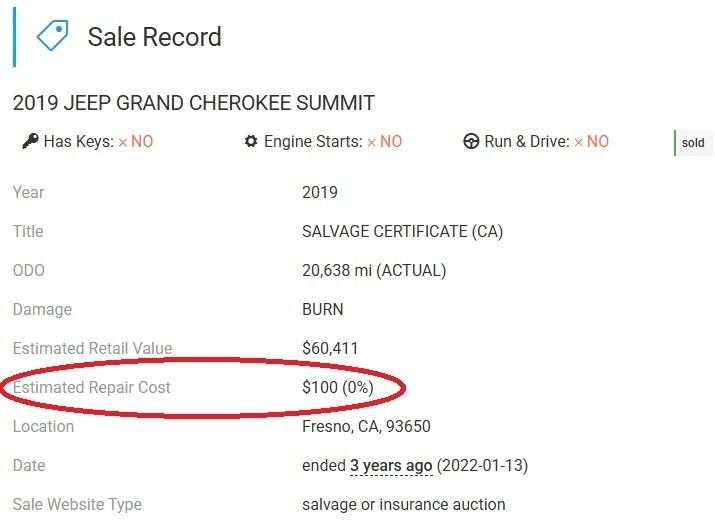Click the 2019 Jeep Grand Cherokee Summit title
Viewport: 715px width, 524px height.
(x=194, y=103)
